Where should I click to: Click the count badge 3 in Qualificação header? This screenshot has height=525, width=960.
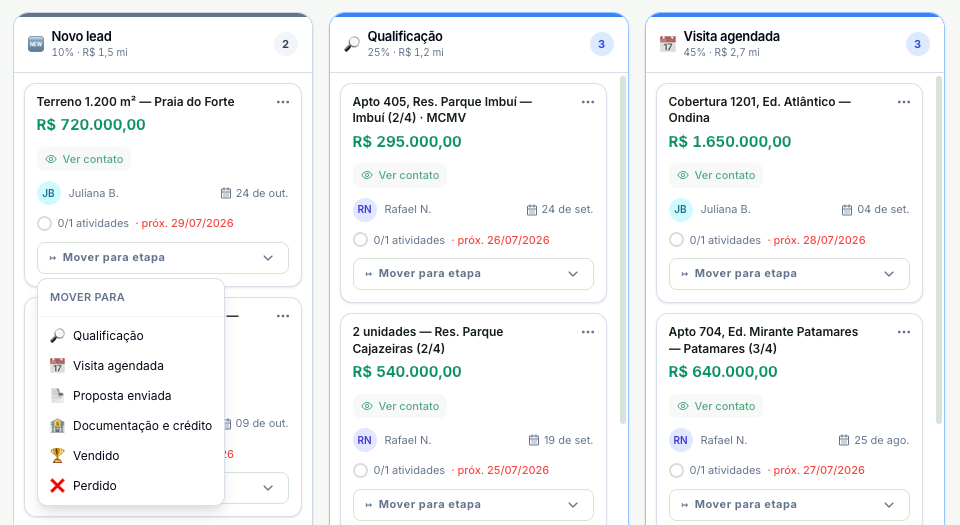pos(601,44)
